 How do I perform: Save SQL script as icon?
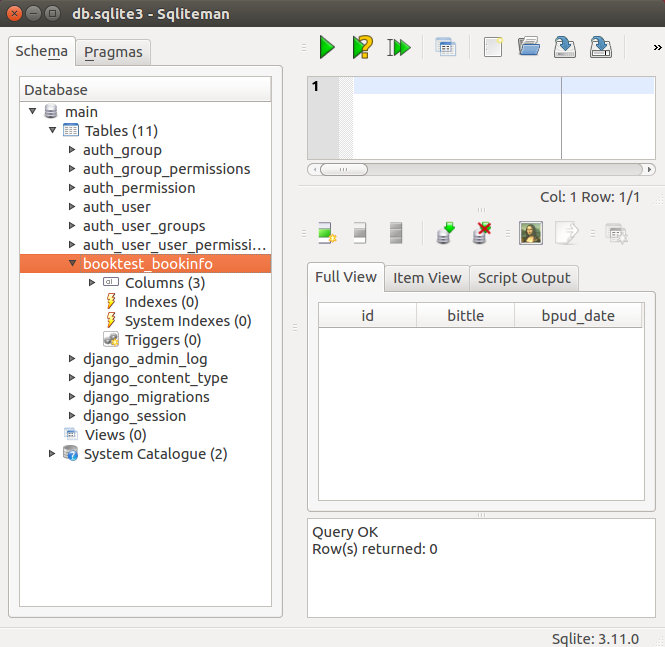click(601, 47)
